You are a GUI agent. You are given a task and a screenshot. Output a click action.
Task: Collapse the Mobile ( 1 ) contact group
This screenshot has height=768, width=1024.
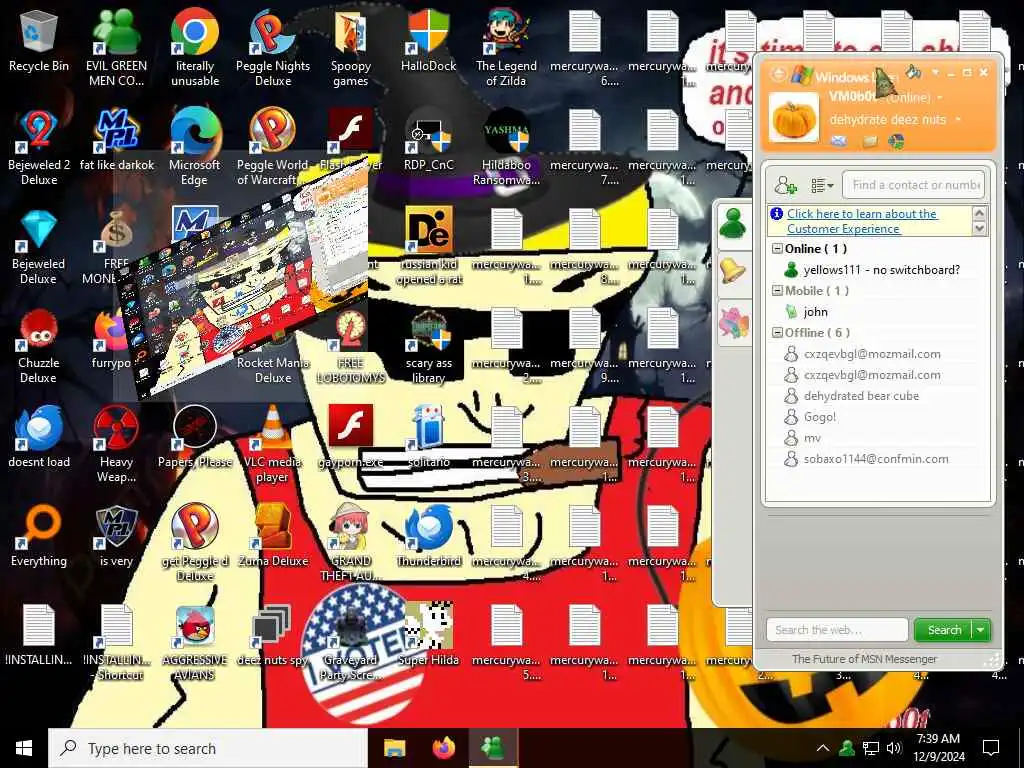click(777, 291)
